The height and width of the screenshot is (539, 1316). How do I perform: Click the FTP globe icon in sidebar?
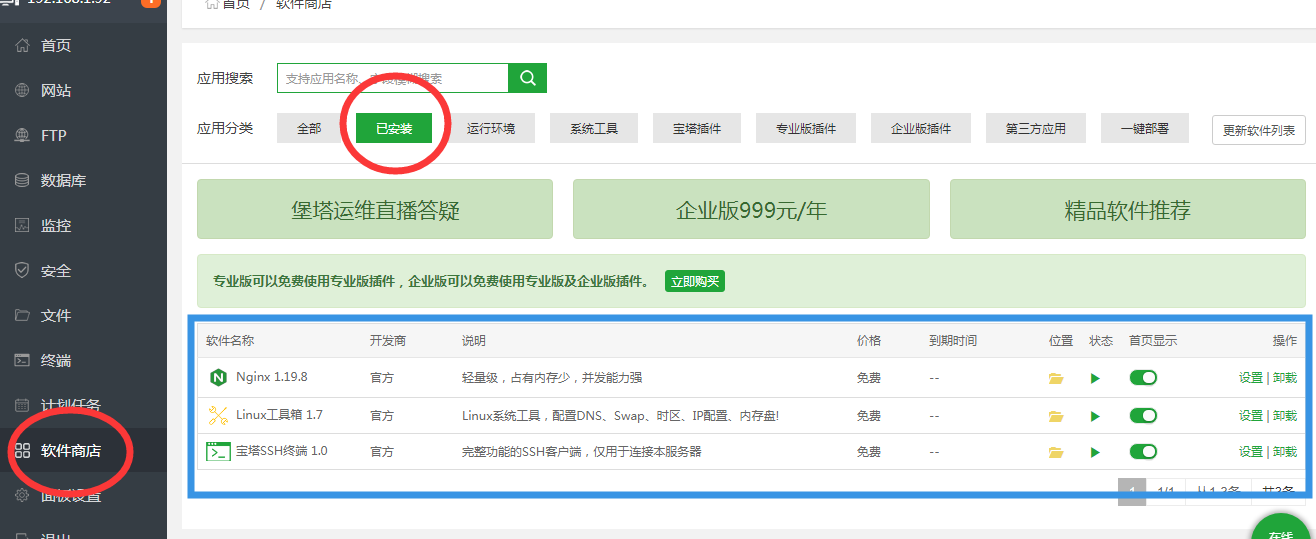coord(22,135)
